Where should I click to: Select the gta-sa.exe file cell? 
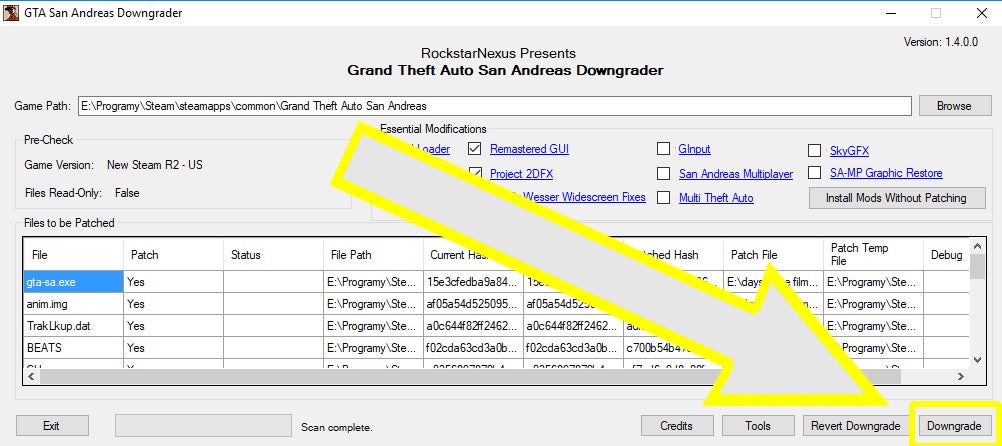click(73, 282)
